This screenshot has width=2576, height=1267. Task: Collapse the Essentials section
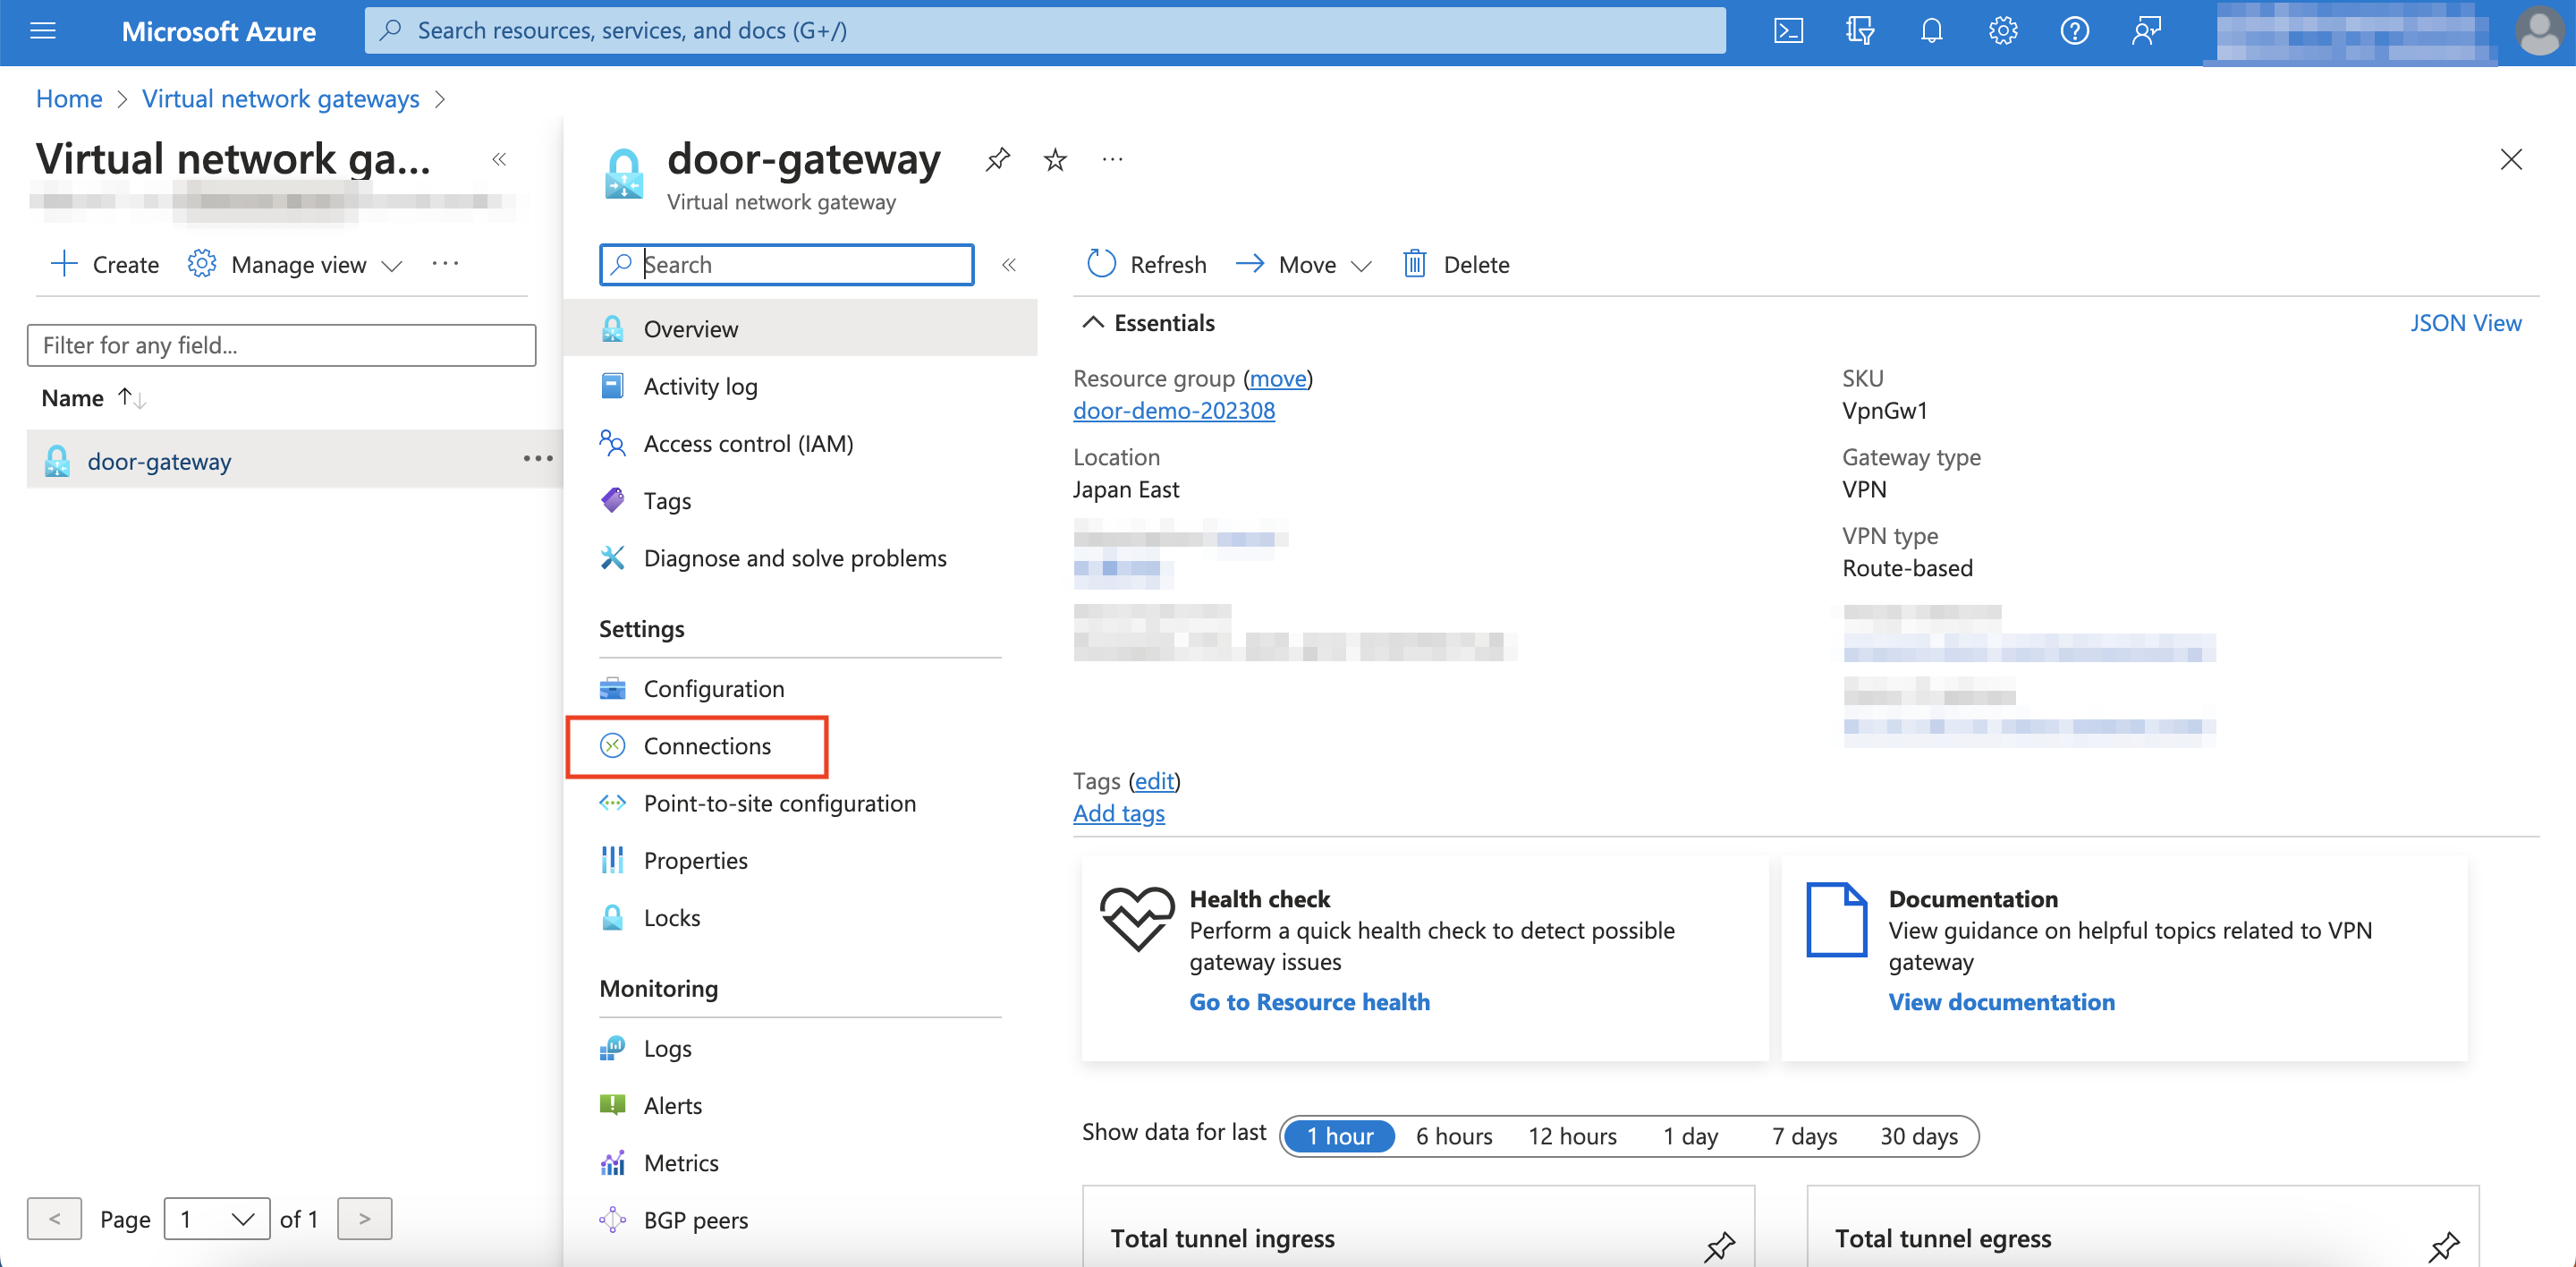pyautogui.click(x=1093, y=322)
